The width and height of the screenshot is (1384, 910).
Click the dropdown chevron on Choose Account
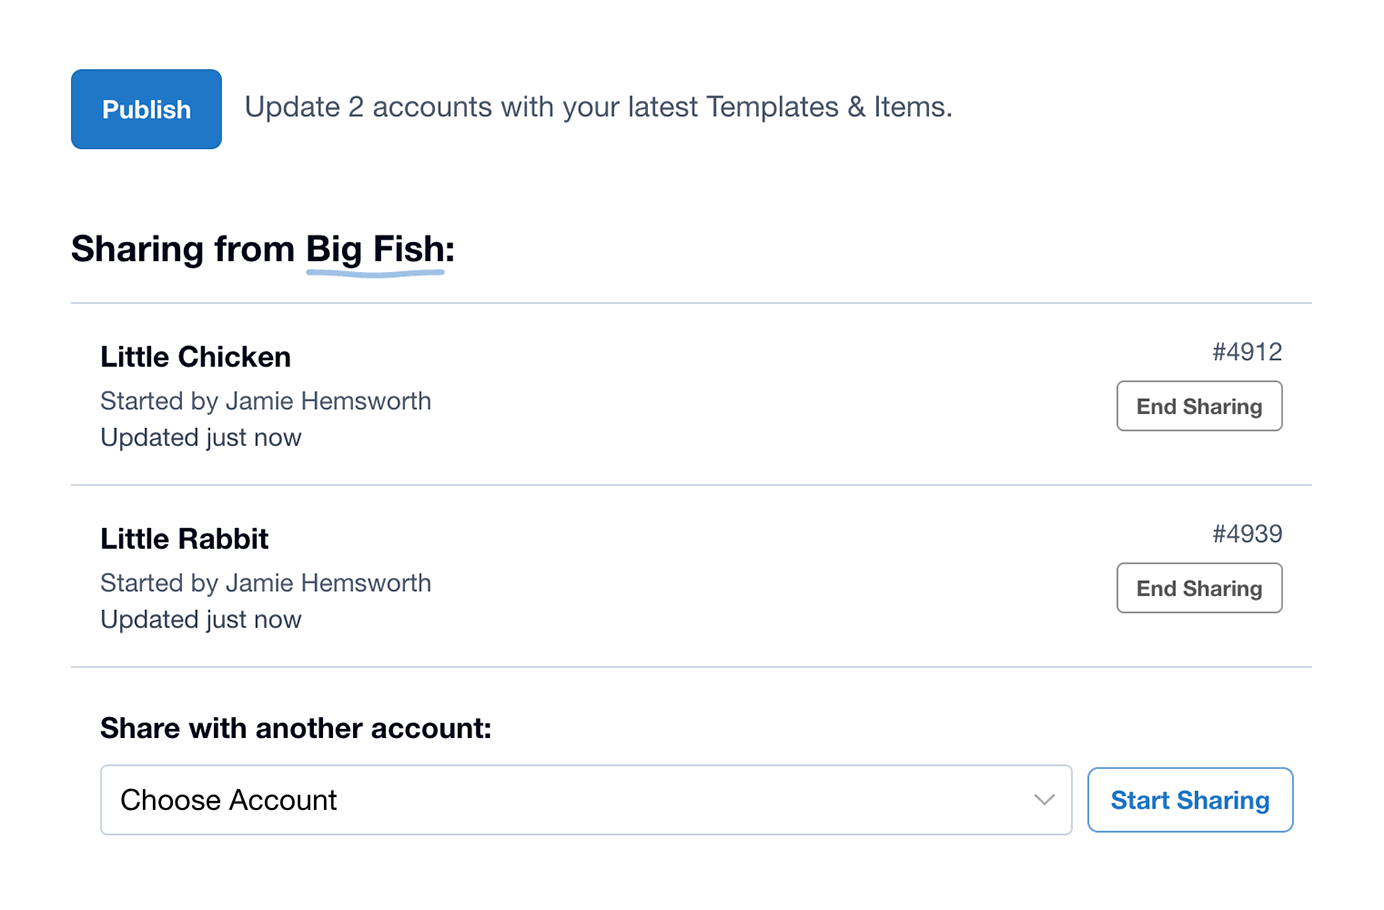tap(1043, 799)
